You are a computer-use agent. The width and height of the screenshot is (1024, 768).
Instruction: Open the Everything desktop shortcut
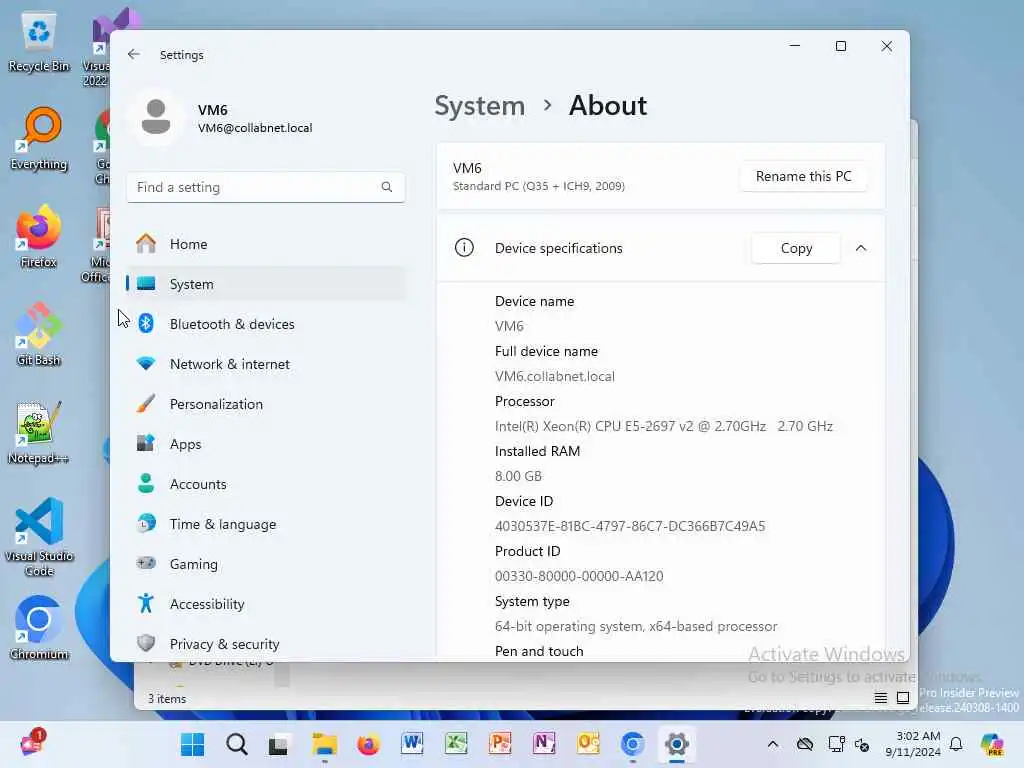click(x=39, y=140)
